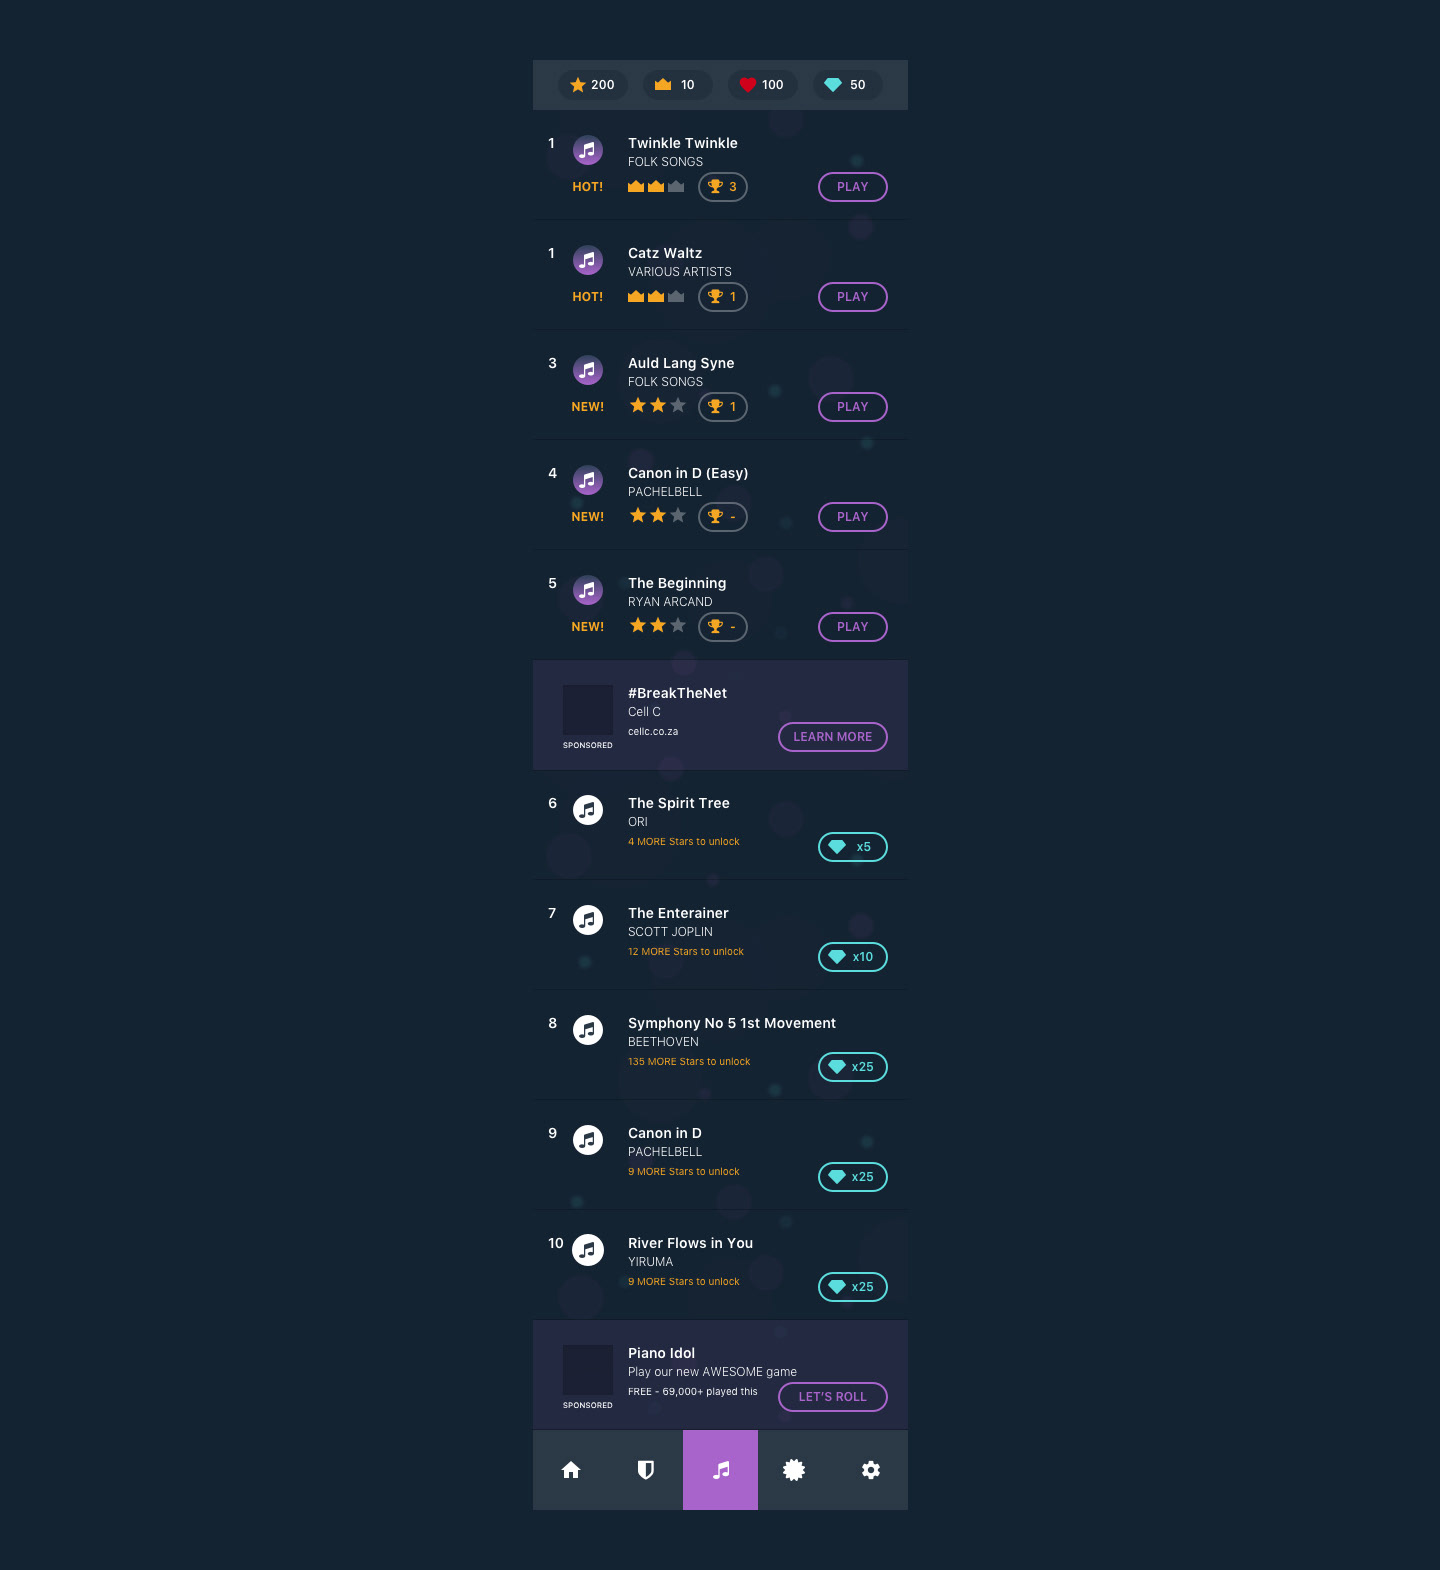Play Auld Lang Syne
Image resolution: width=1440 pixels, height=1570 pixels.
point(853,407)
